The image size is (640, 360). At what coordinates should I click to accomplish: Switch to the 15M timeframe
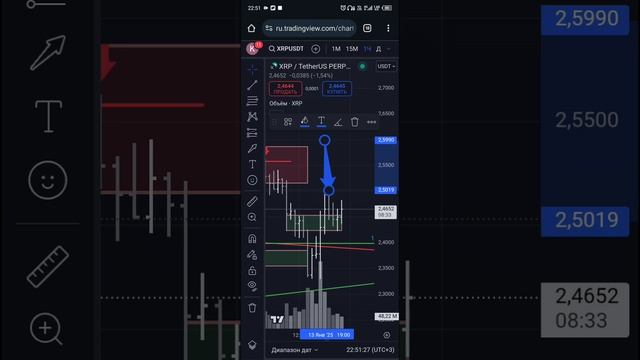(x=352, y=49)
